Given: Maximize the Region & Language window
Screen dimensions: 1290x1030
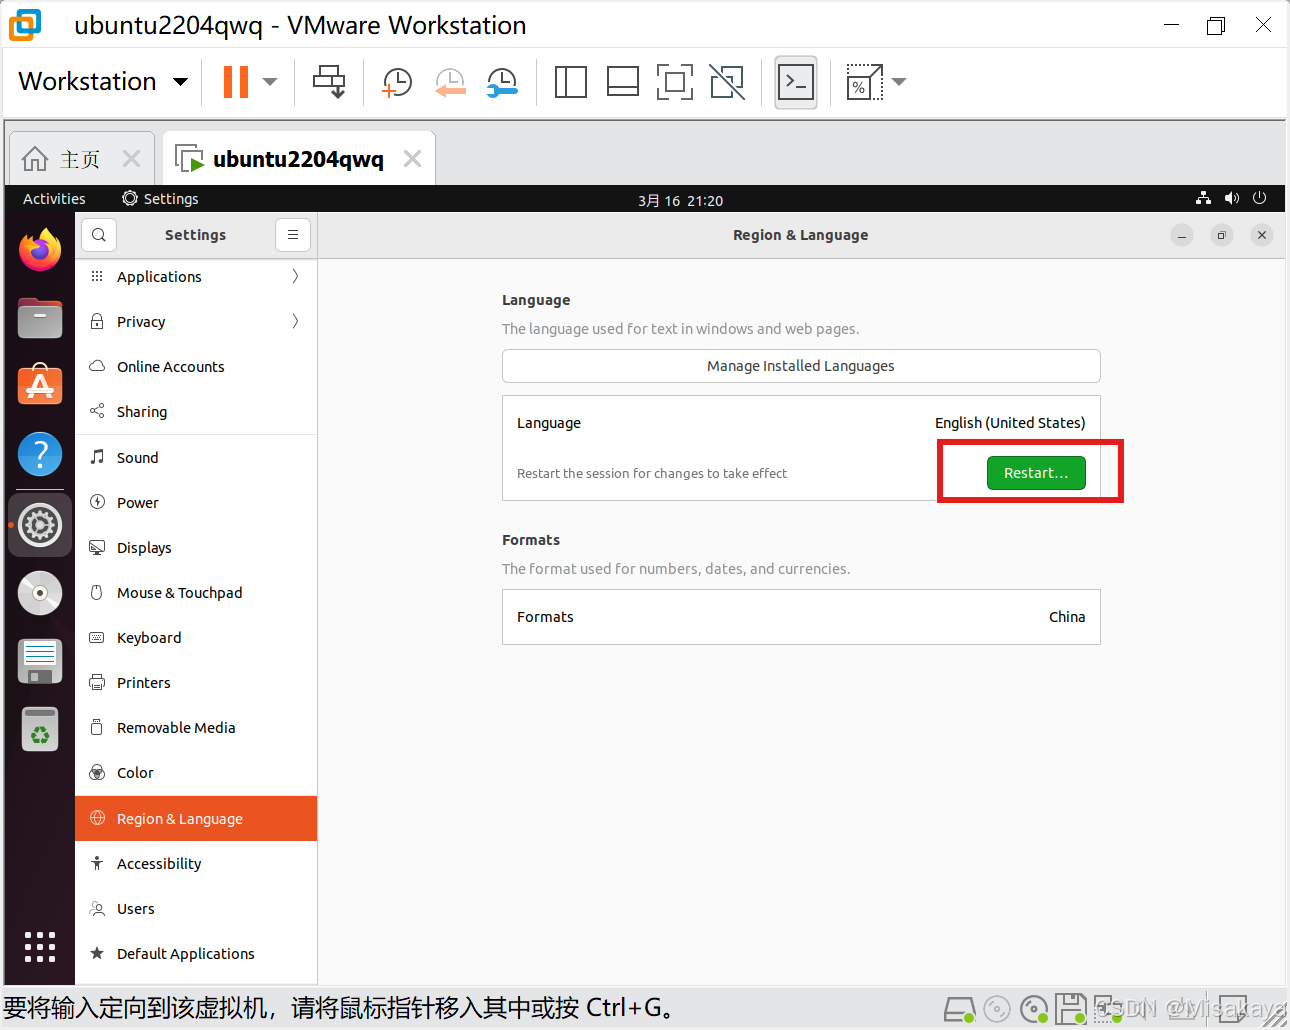Looking at the screenshot, I should 1222,235.
